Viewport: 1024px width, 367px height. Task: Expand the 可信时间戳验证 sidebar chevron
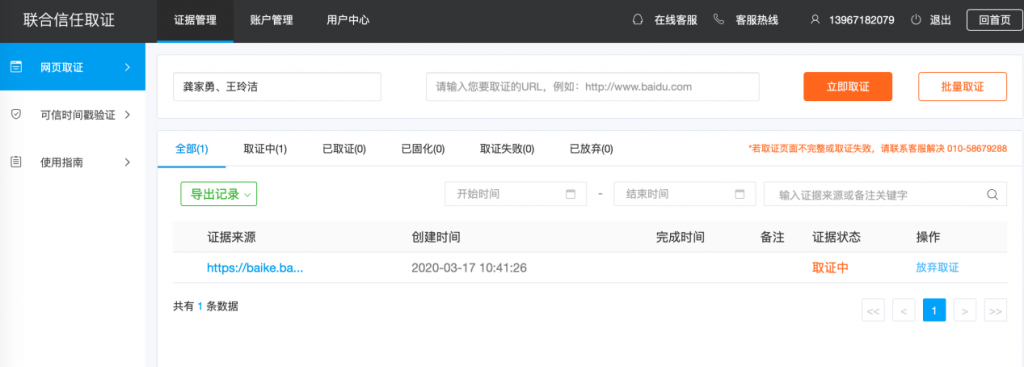click(127, 114)
